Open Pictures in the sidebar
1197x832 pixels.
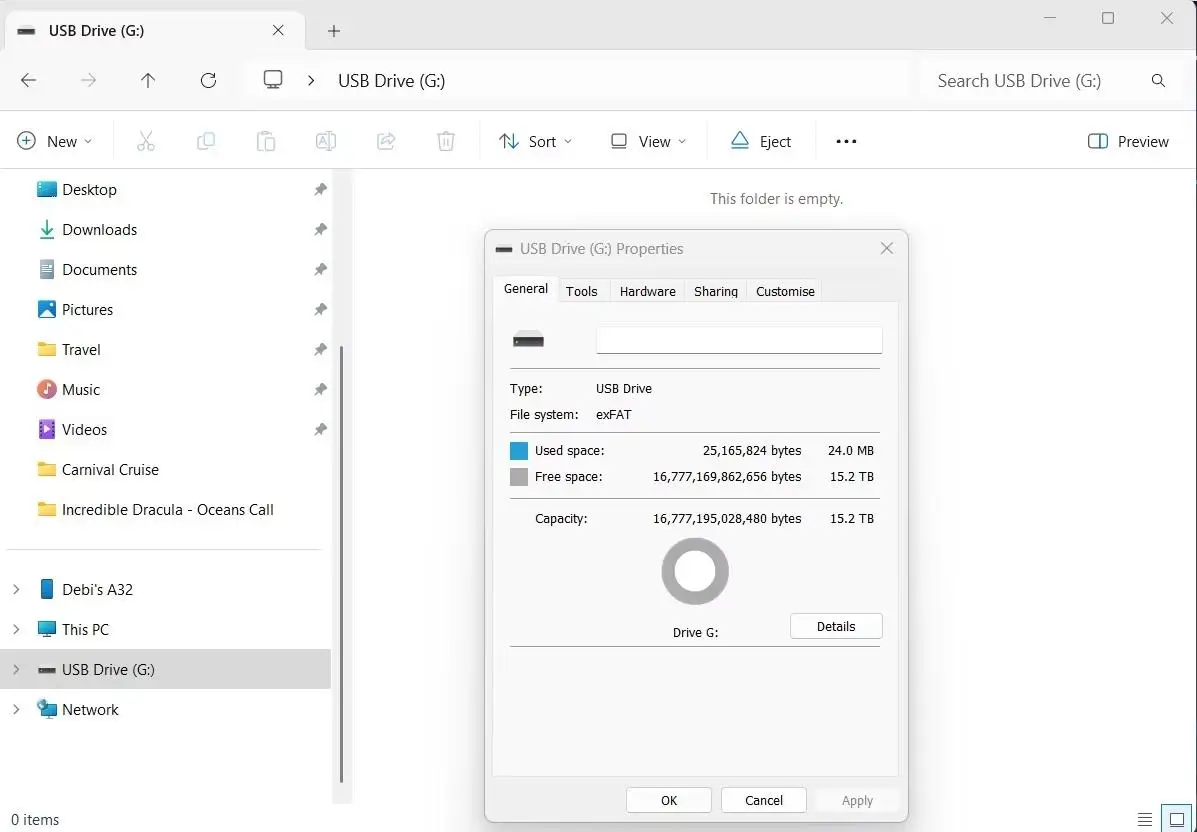click(x=75, y=309)
